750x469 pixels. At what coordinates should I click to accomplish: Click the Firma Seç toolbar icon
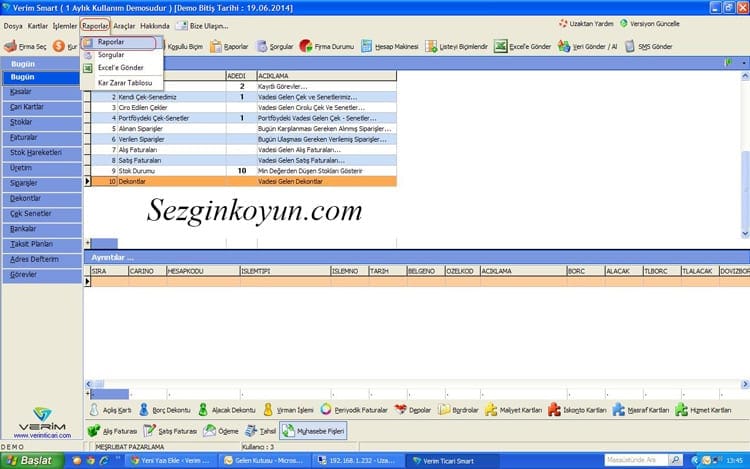point(11,46)
